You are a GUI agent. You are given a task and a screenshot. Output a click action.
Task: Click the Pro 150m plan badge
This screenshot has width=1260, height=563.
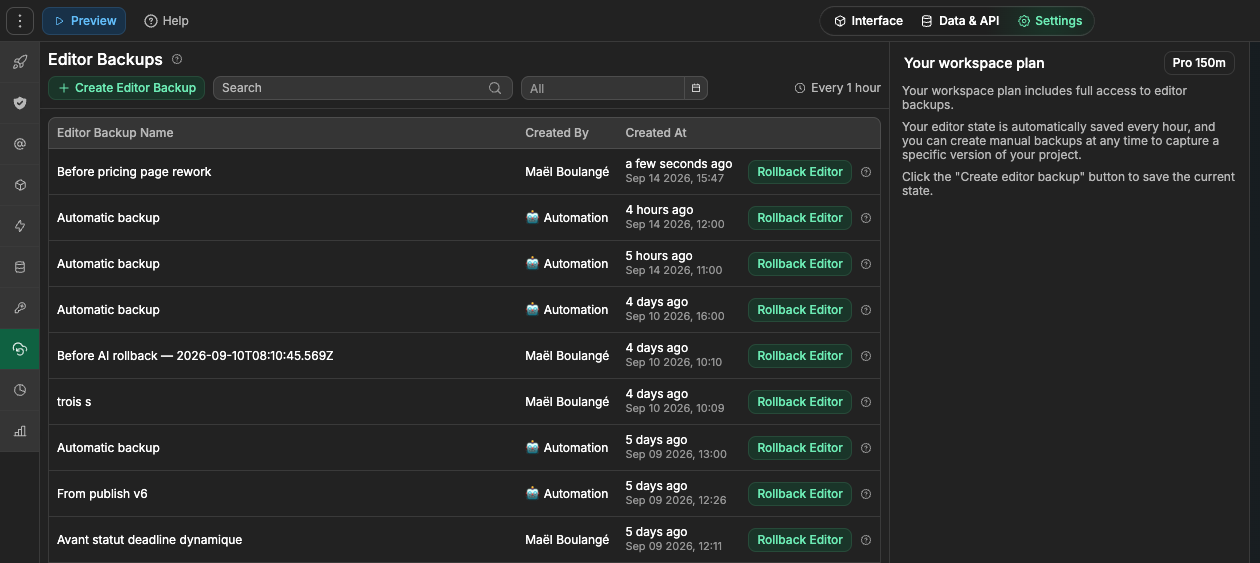[x=1199, y=63]
